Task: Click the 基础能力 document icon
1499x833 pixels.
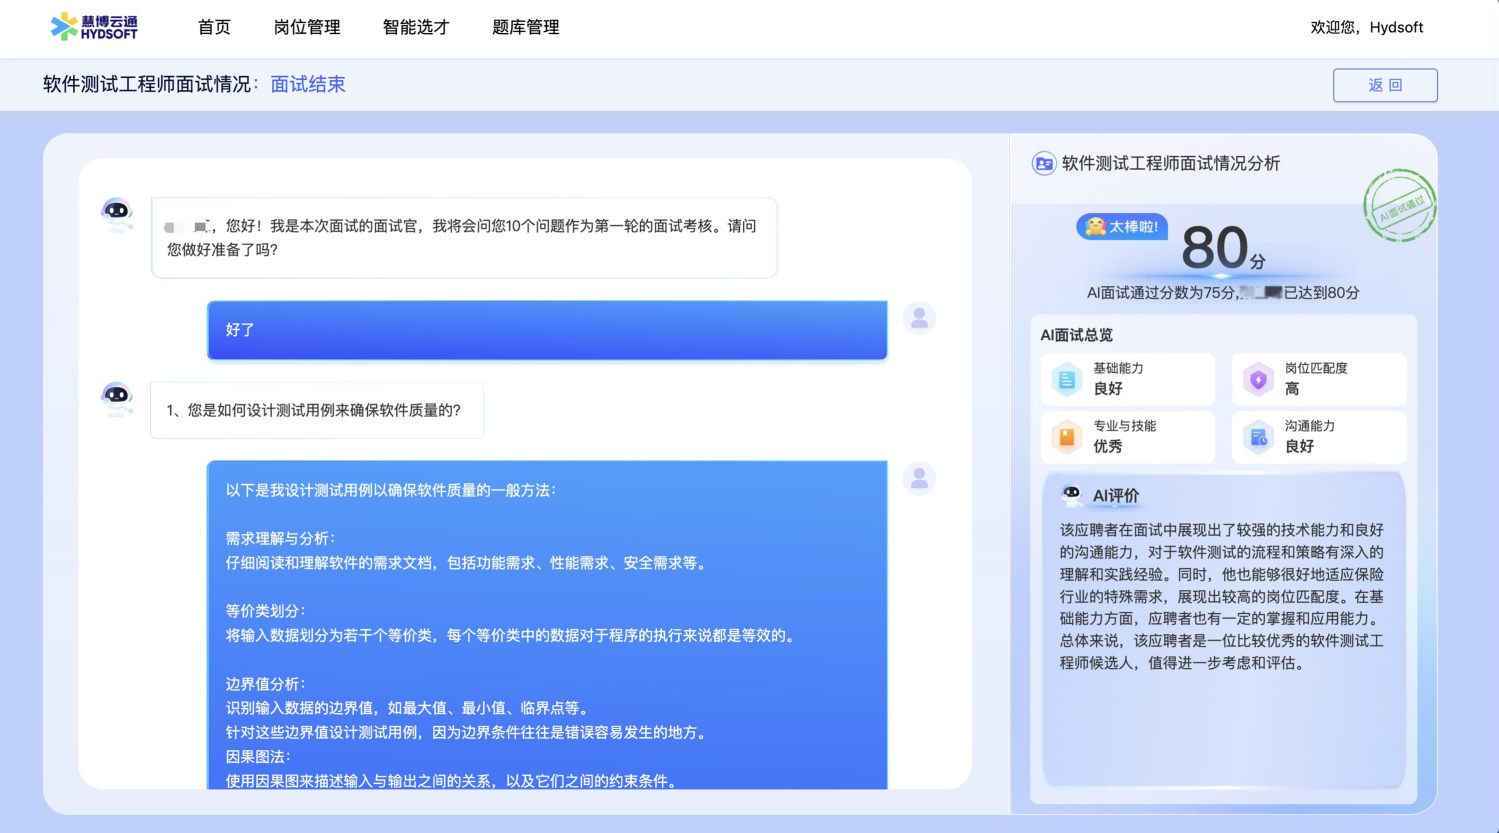Action: (x=1067, y=379)
